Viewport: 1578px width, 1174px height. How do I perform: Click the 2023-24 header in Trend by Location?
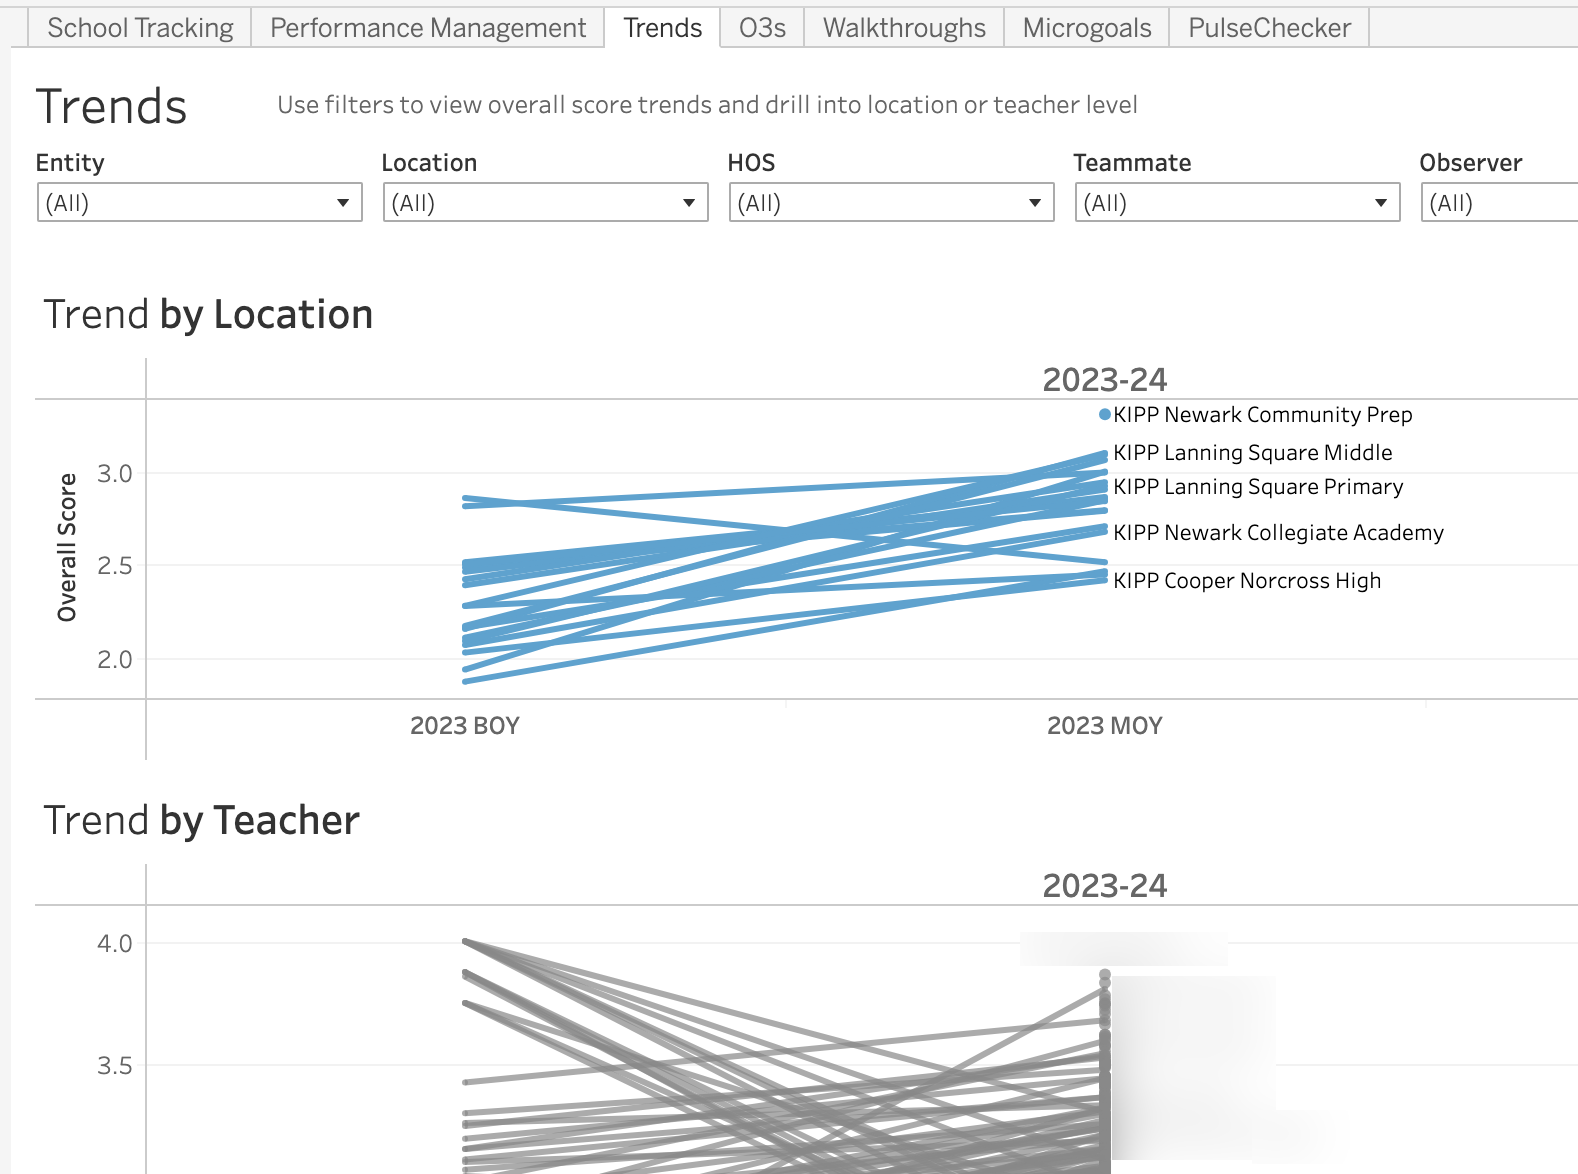tap(1104, 380)
